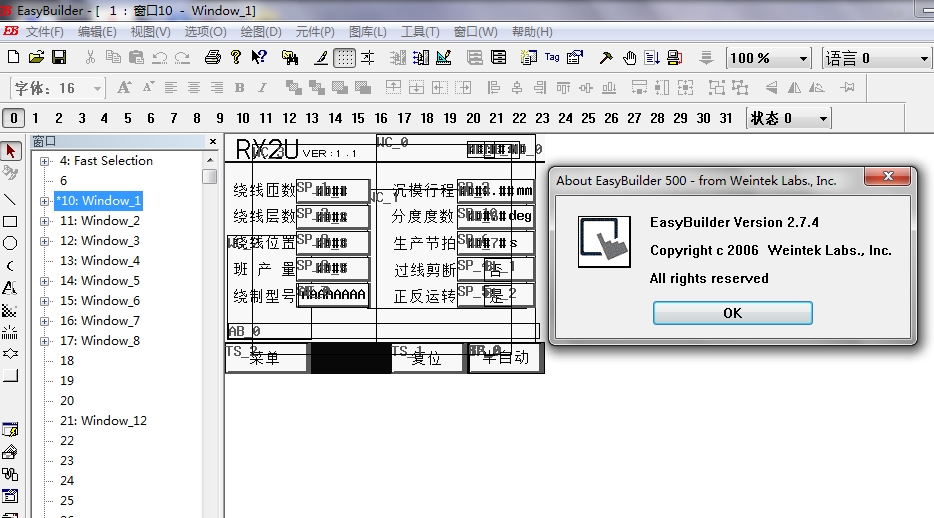Expand the 11: Window_2 tree node
934x518 pixels.
45,221
